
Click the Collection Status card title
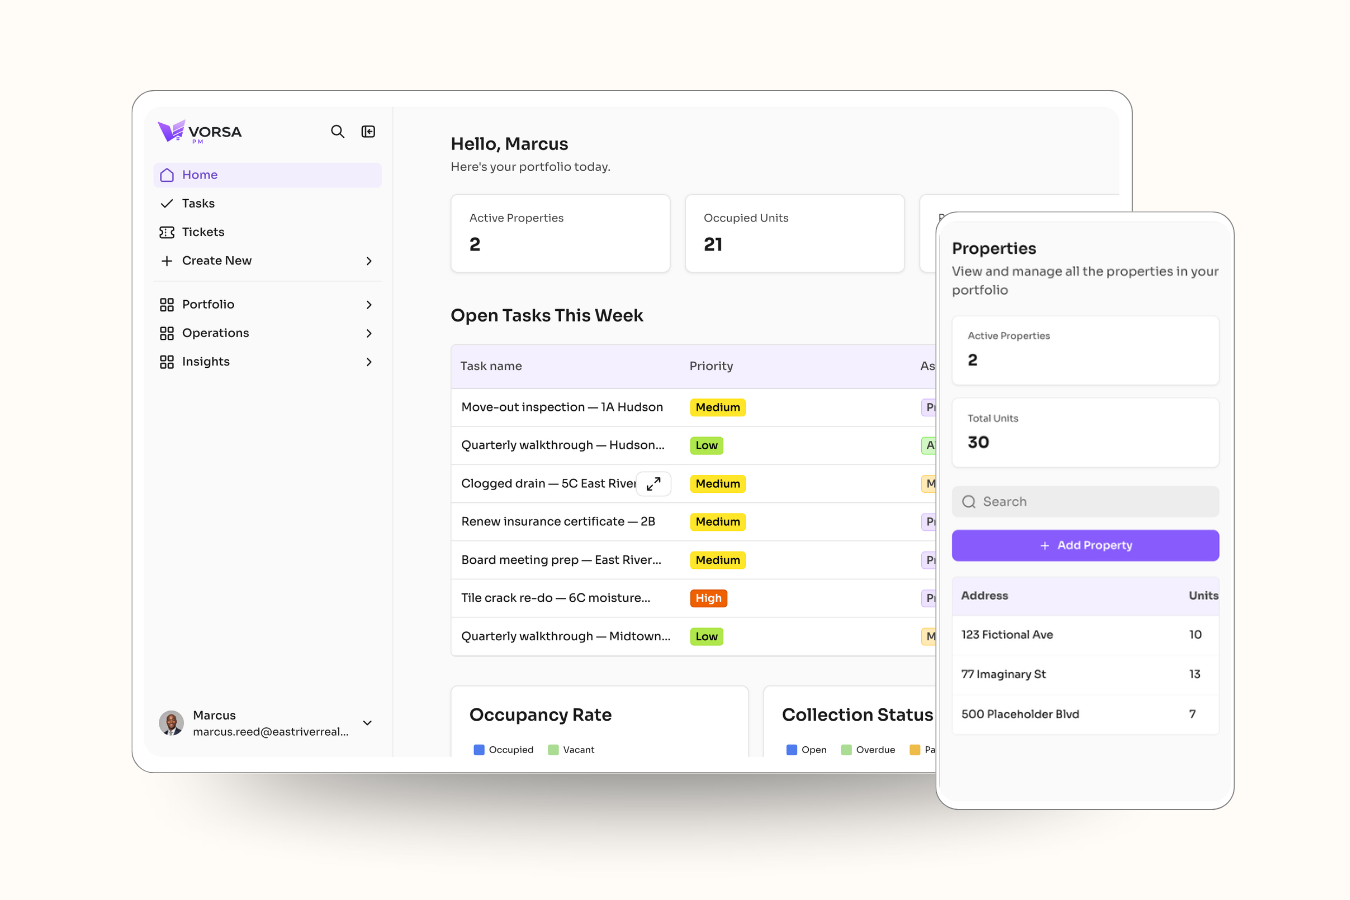(x=857, y=715)
